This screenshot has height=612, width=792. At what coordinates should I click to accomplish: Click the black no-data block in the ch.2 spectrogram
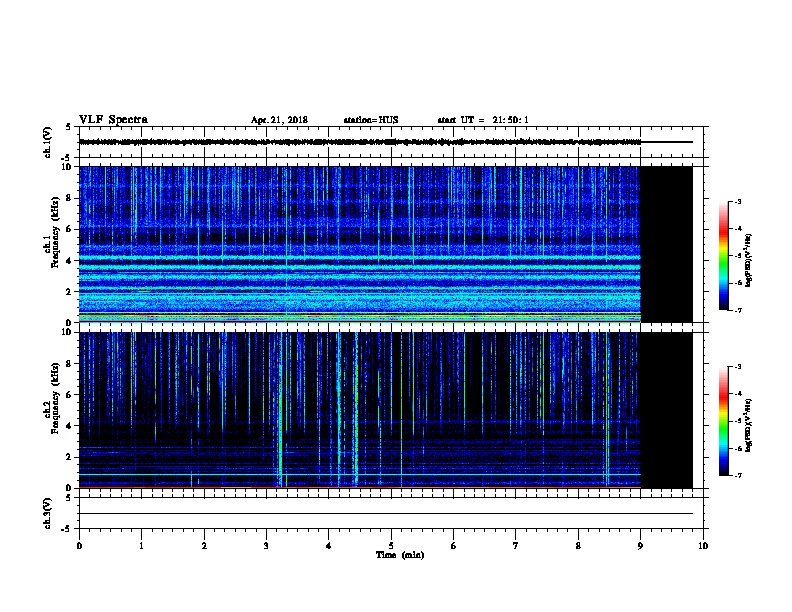pos(666,410)
